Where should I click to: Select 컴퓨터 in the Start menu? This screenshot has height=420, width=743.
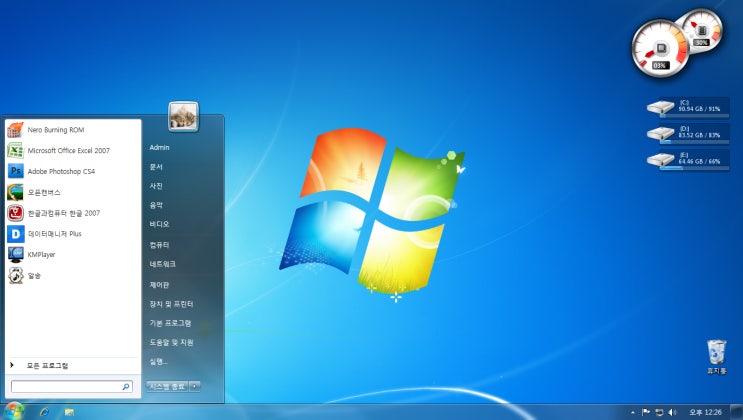160,245
